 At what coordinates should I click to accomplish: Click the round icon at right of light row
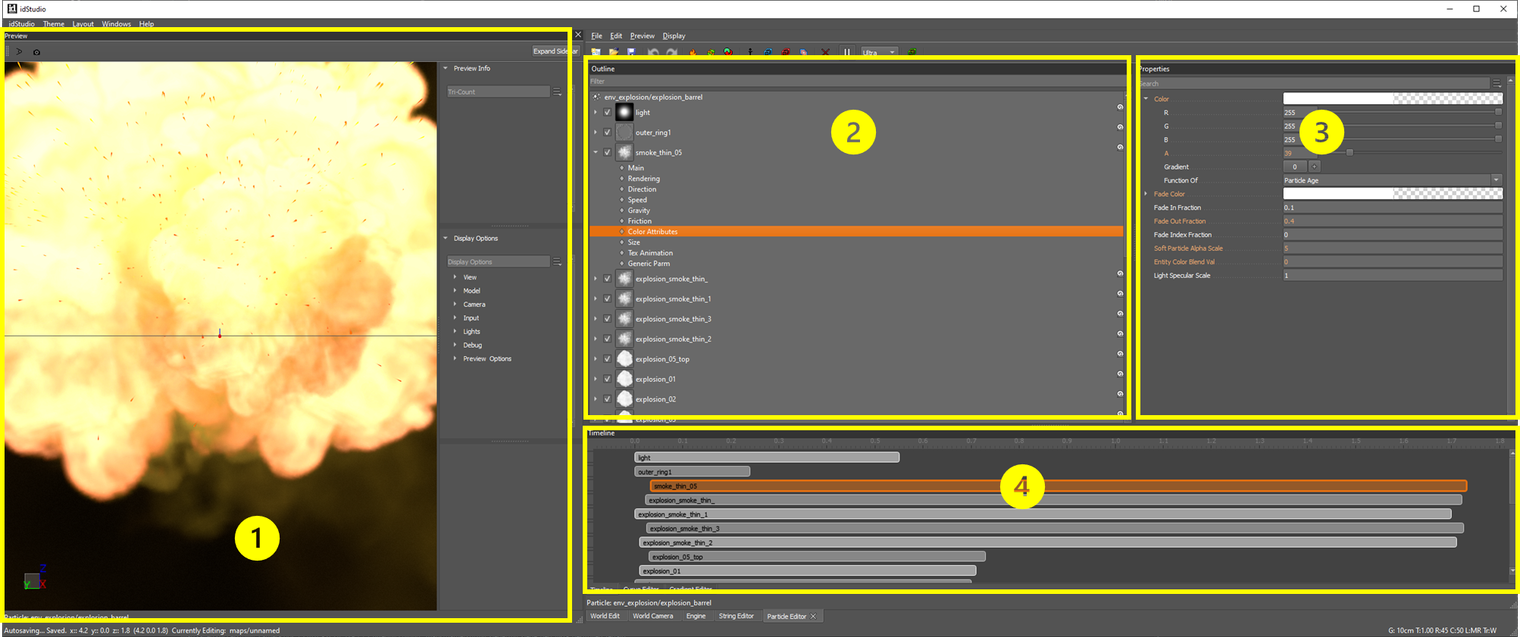pos(1119,107)
